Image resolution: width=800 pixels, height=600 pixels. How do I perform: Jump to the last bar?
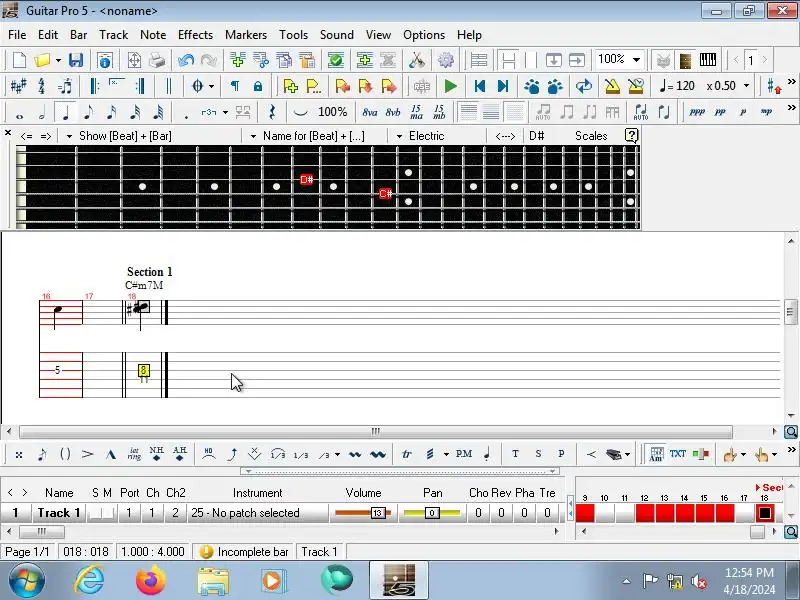click(x=503, y=86)
